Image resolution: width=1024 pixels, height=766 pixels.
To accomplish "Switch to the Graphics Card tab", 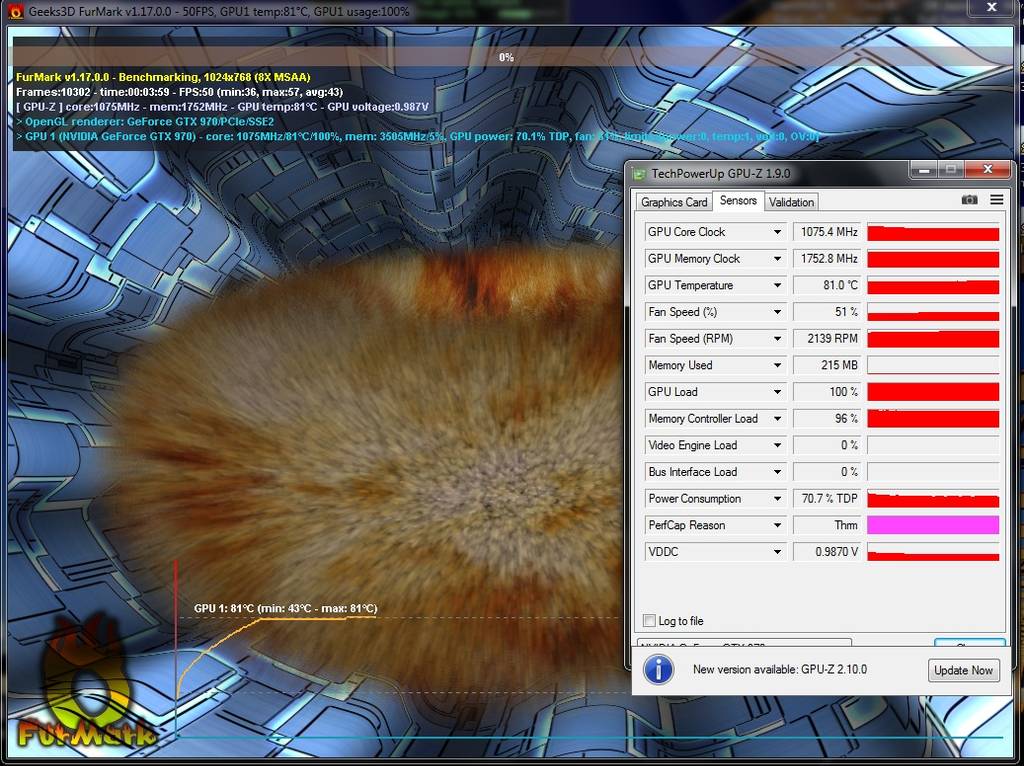I will (674, 202).
